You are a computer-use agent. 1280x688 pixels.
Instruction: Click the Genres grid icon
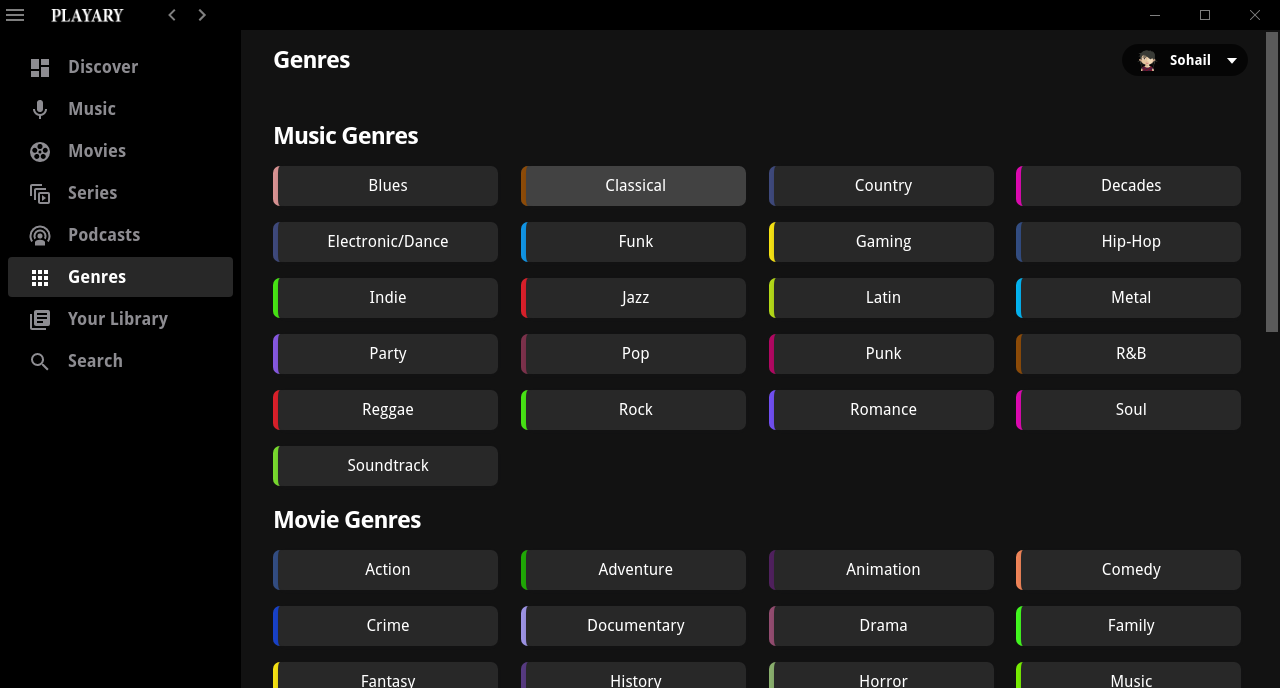point(40,276)
